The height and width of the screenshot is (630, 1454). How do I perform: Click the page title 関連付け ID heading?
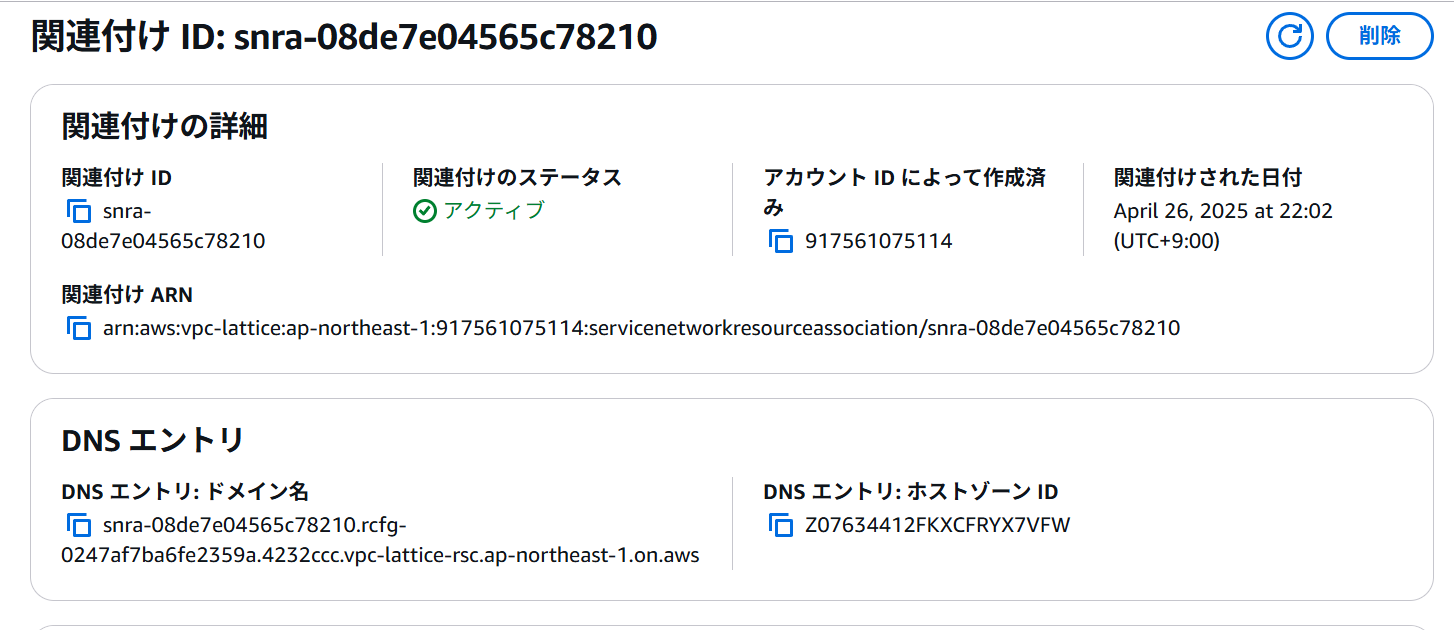[x=344, y=37]
